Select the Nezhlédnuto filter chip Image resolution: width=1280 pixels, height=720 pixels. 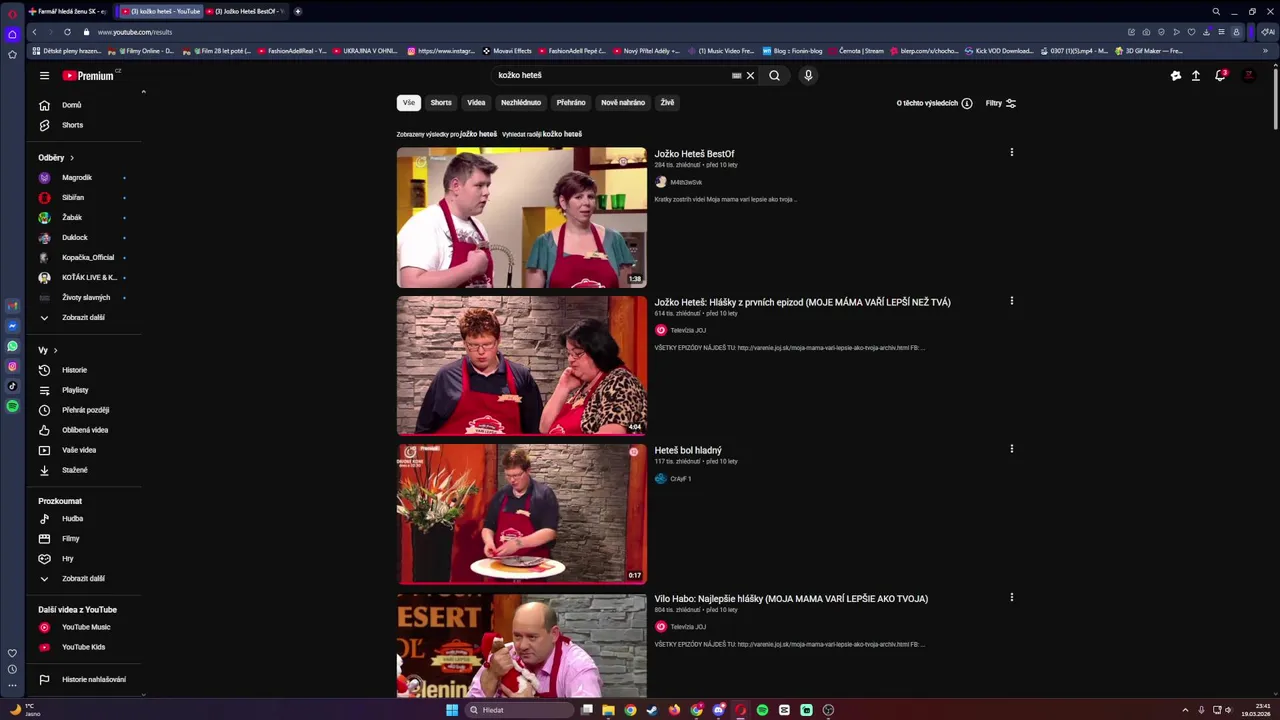521,103
